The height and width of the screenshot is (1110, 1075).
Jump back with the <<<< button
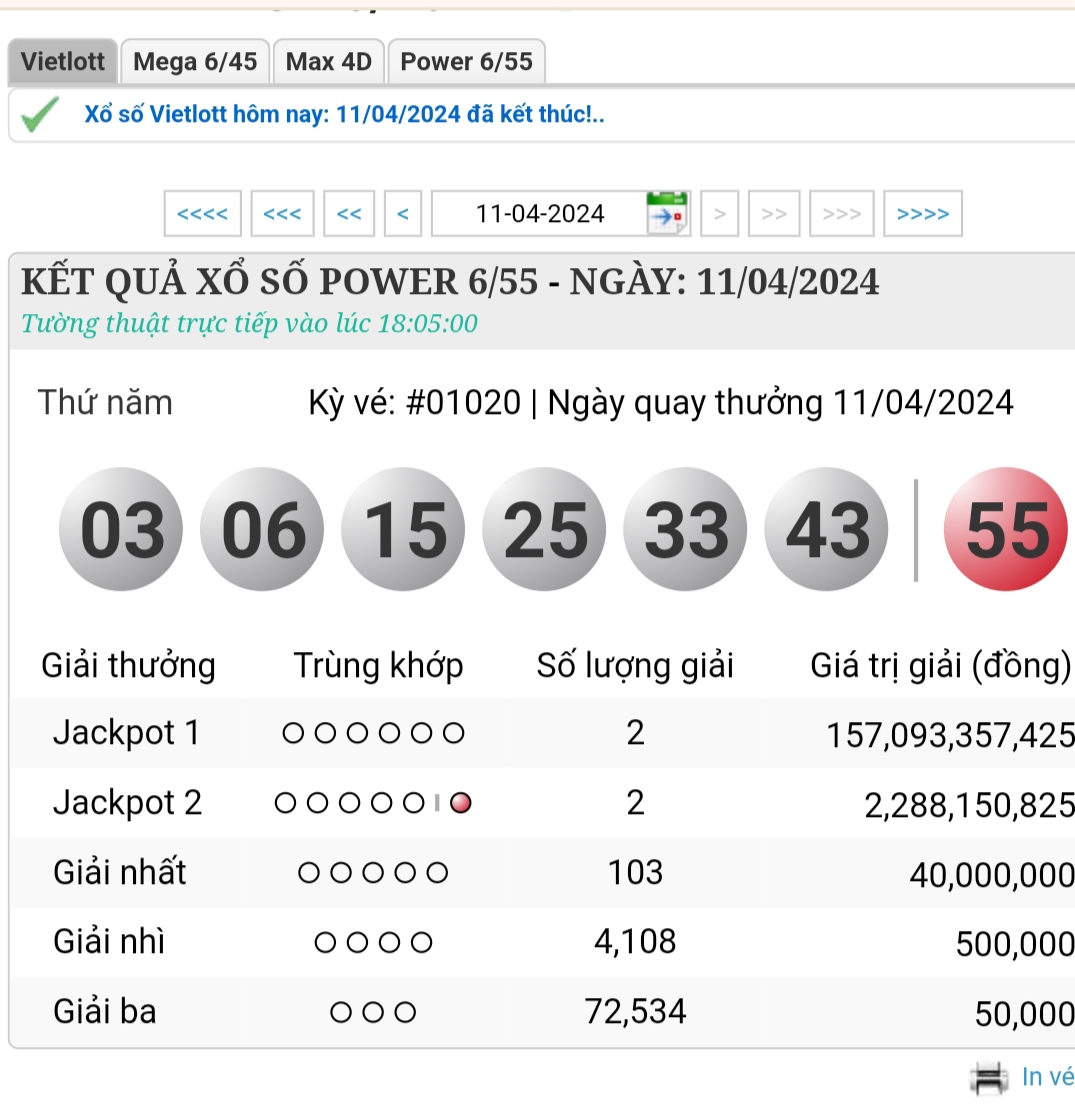tap(202, 213)
